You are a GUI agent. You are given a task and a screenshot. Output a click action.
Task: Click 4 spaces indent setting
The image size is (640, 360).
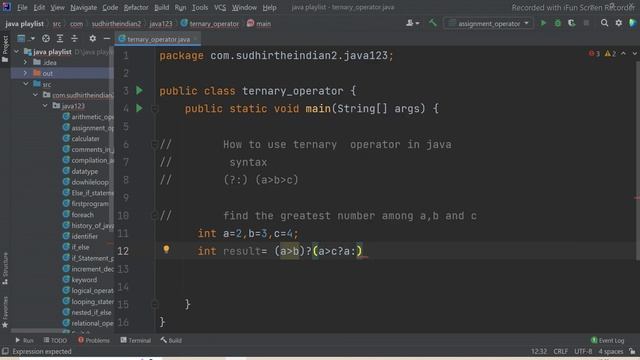click(x=611, y=351)
